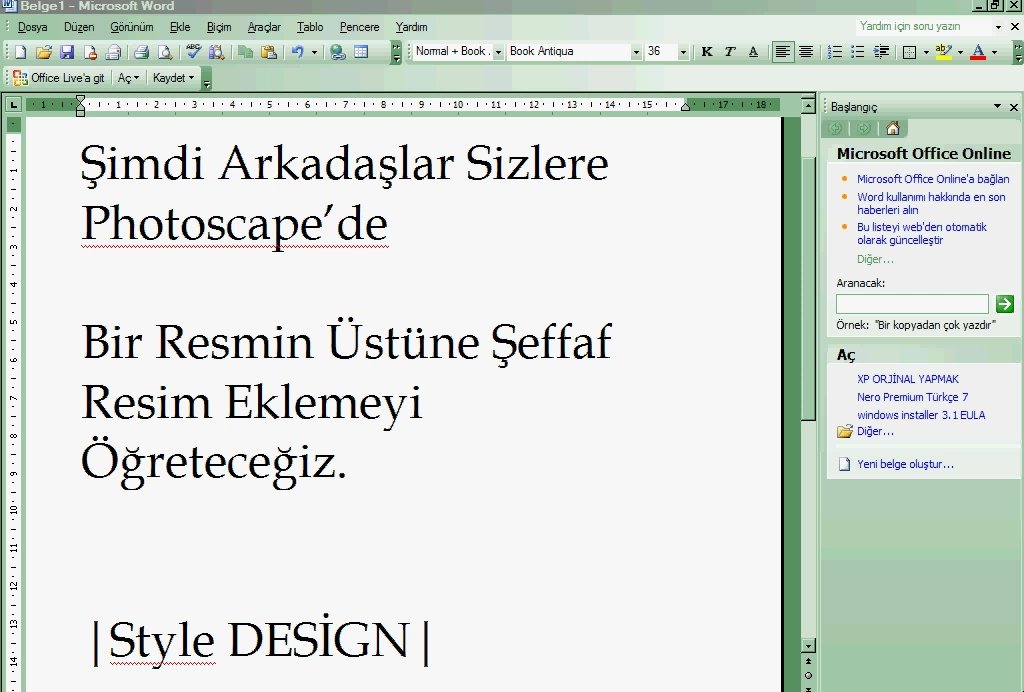
Task: Open the Düzen menu
Action: [79, 27]
